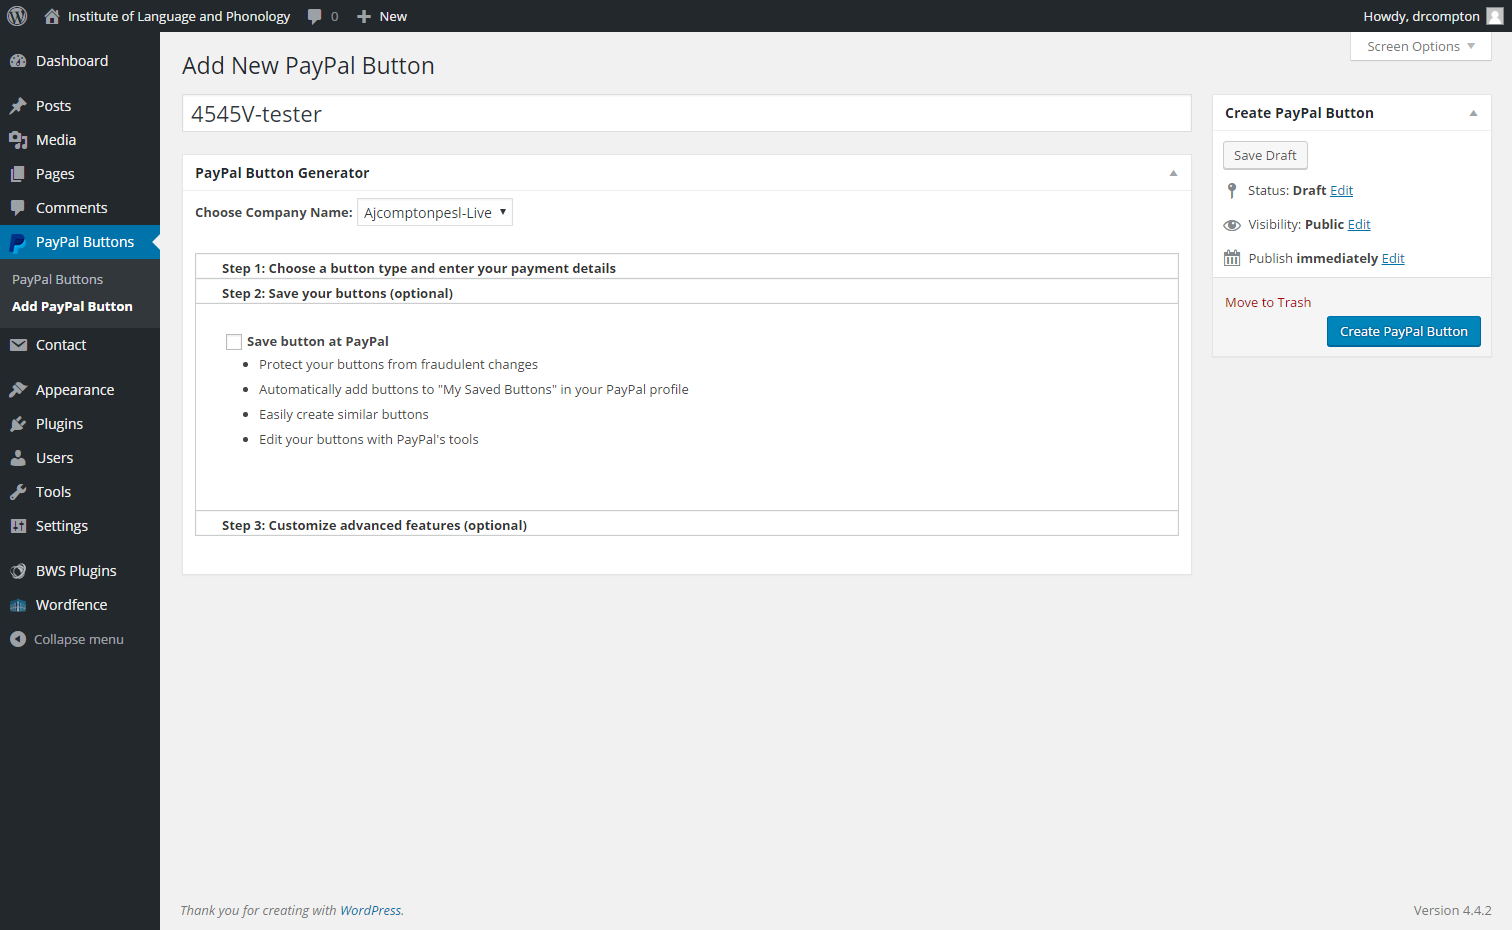This screenshot has width=1512, height=930.
Task: Click the Pages icon in sidebar
Action: tap(18, 174)
